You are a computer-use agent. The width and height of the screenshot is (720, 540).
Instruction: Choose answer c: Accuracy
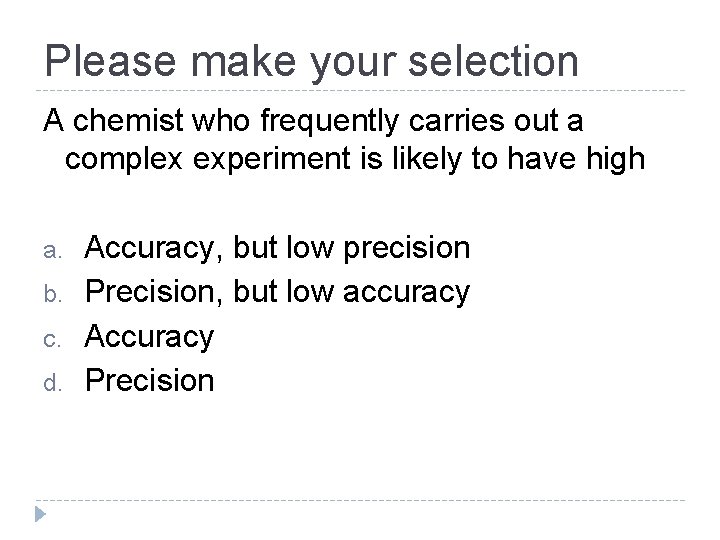(x=150, y=336)
